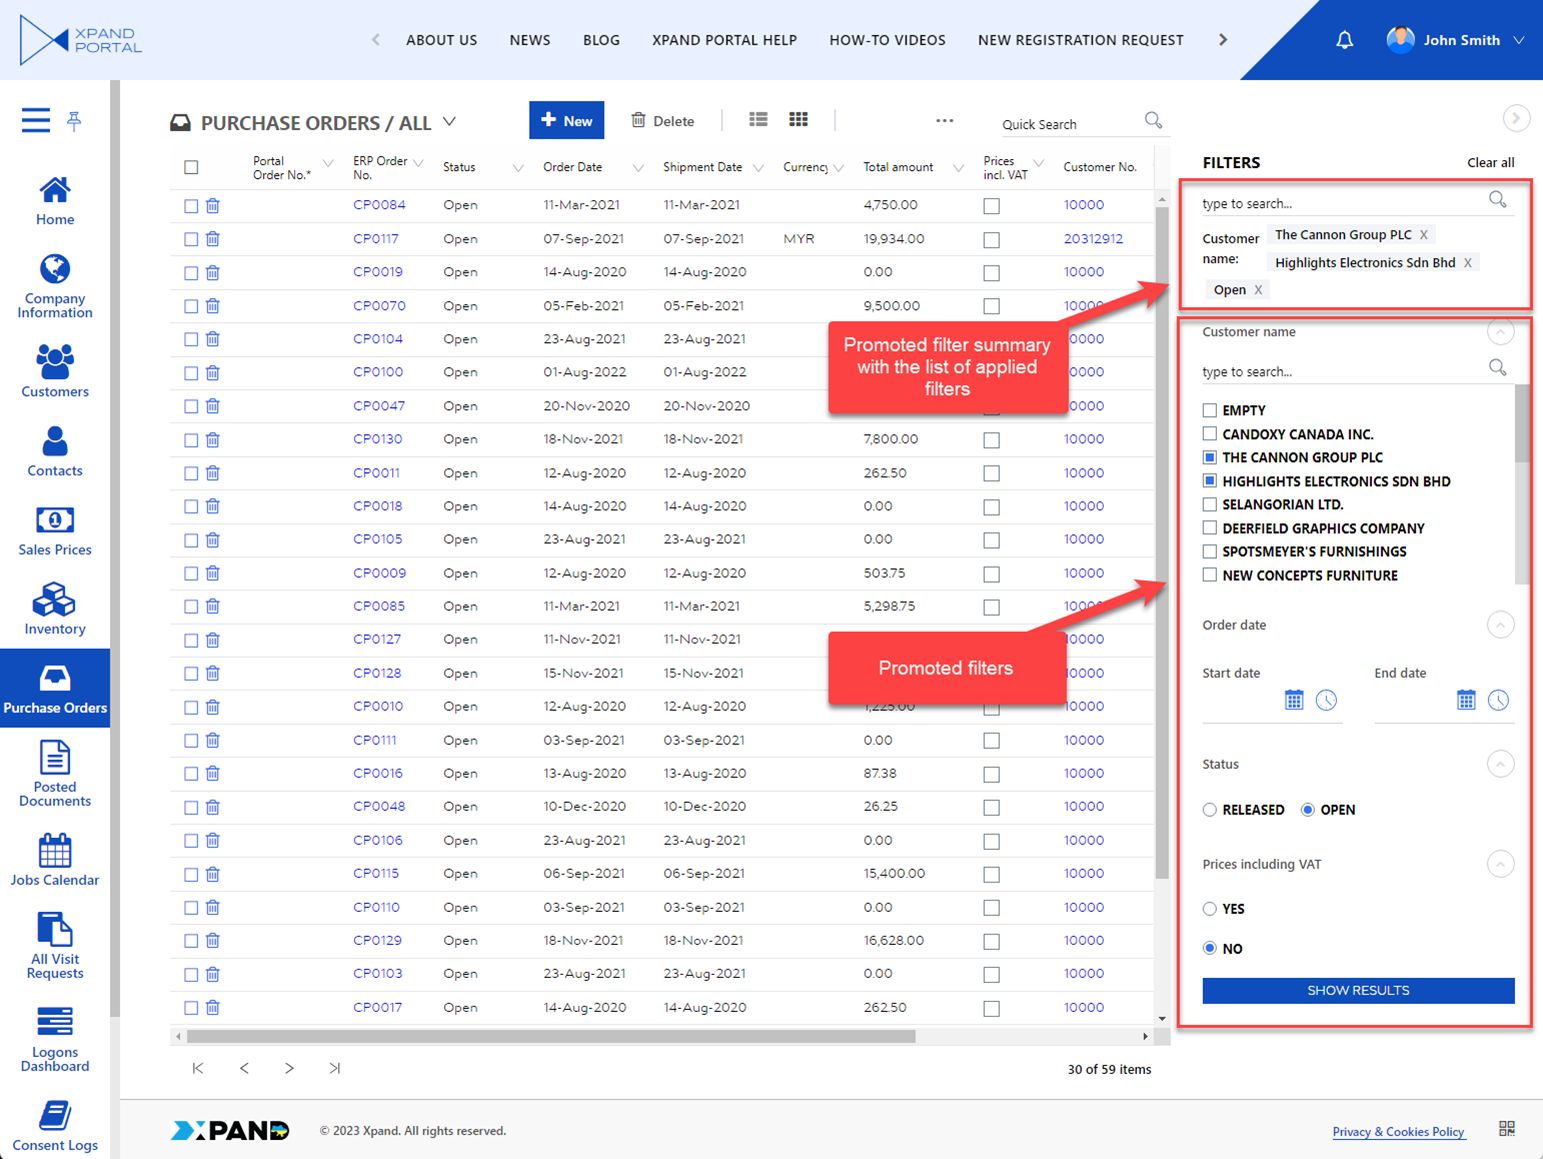The image size is (1543, 1159).
Task: Click the Show Results button
Action: pyautogui.click(x=1357, y=990)
